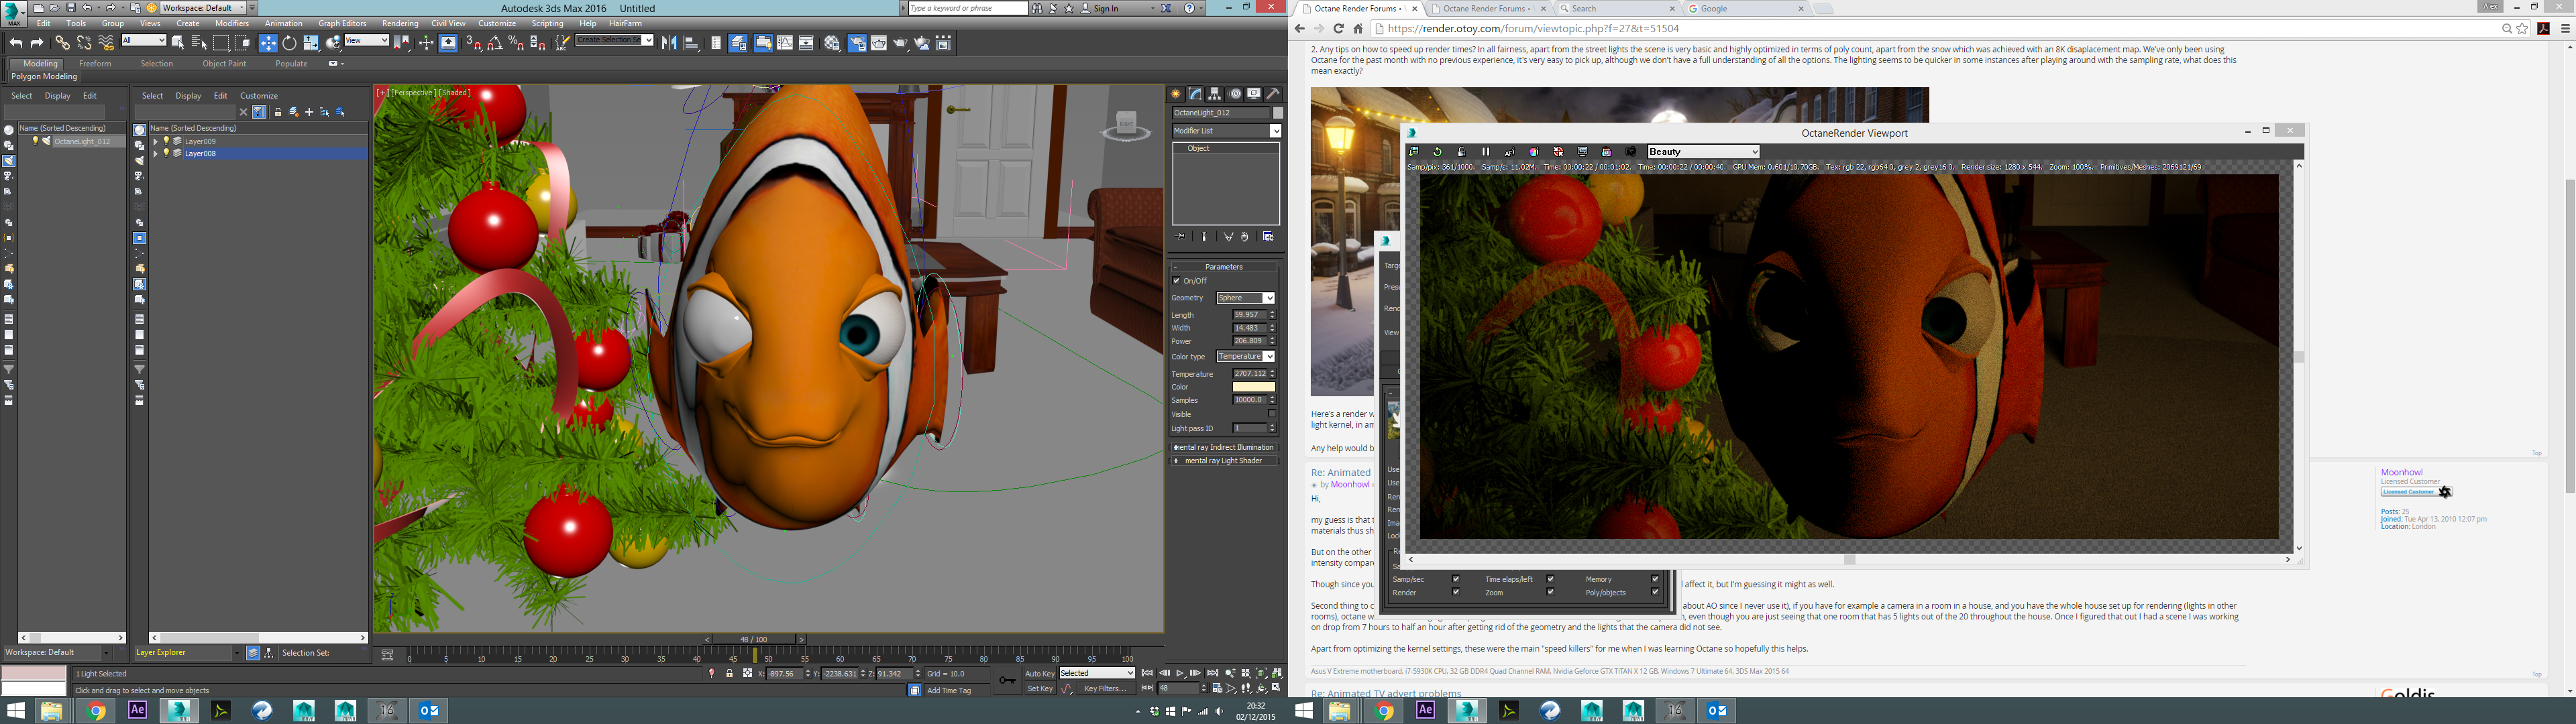Image resolution: width=2576 pixels, height=724 pixels.
Task: Open the Hierarchy command panel tab
Action: (1215, 94)
